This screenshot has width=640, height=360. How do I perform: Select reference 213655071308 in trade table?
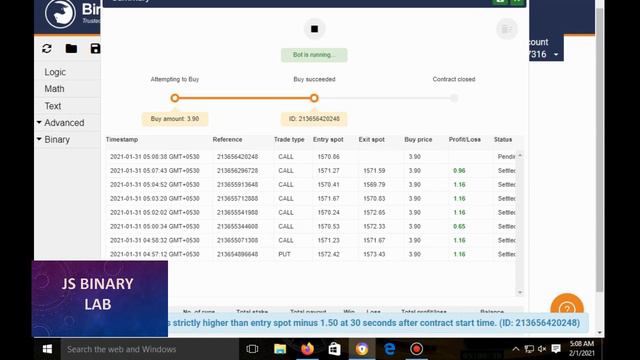tap(238, 240)
